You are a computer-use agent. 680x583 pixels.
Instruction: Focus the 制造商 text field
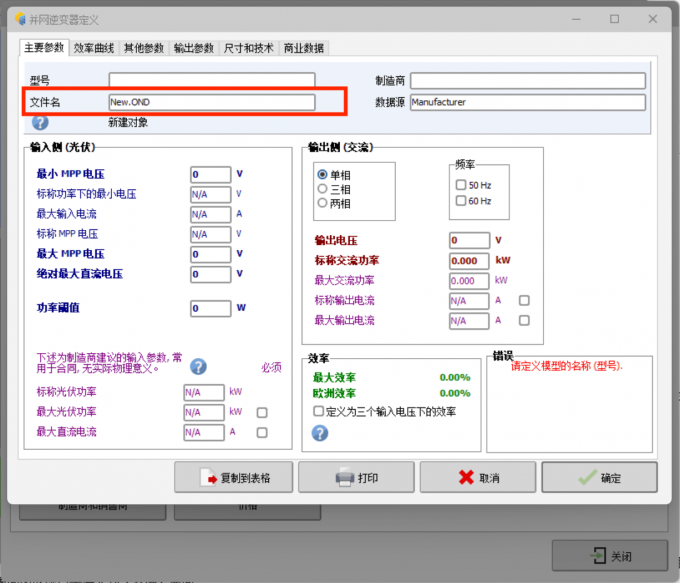528,80
